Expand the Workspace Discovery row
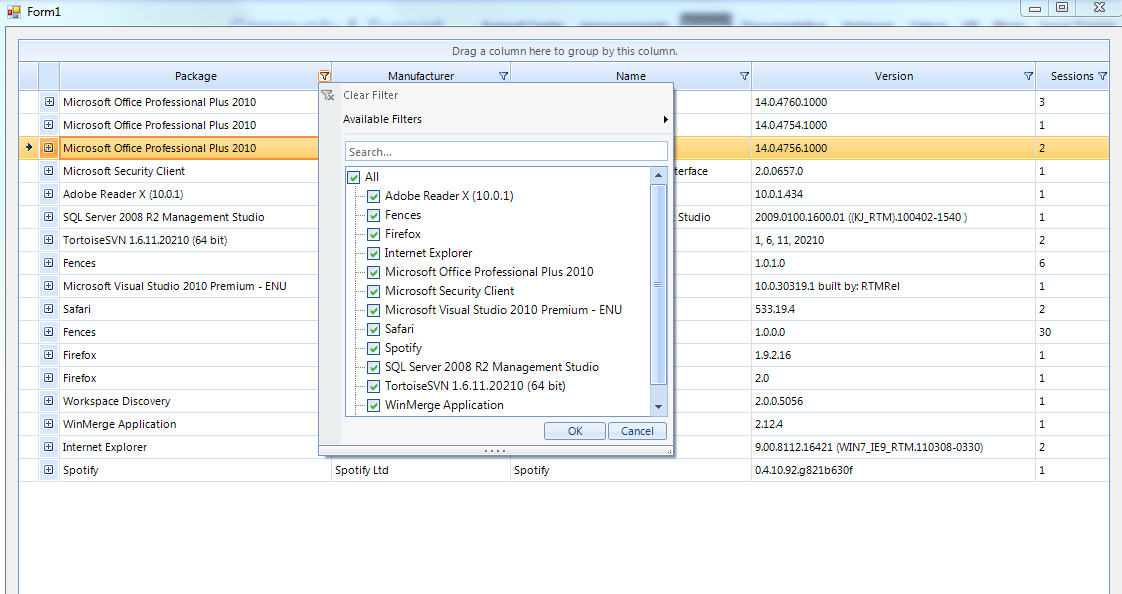Screen dimensions: 1122x594 pyautogui.click(x=49, y=401)
